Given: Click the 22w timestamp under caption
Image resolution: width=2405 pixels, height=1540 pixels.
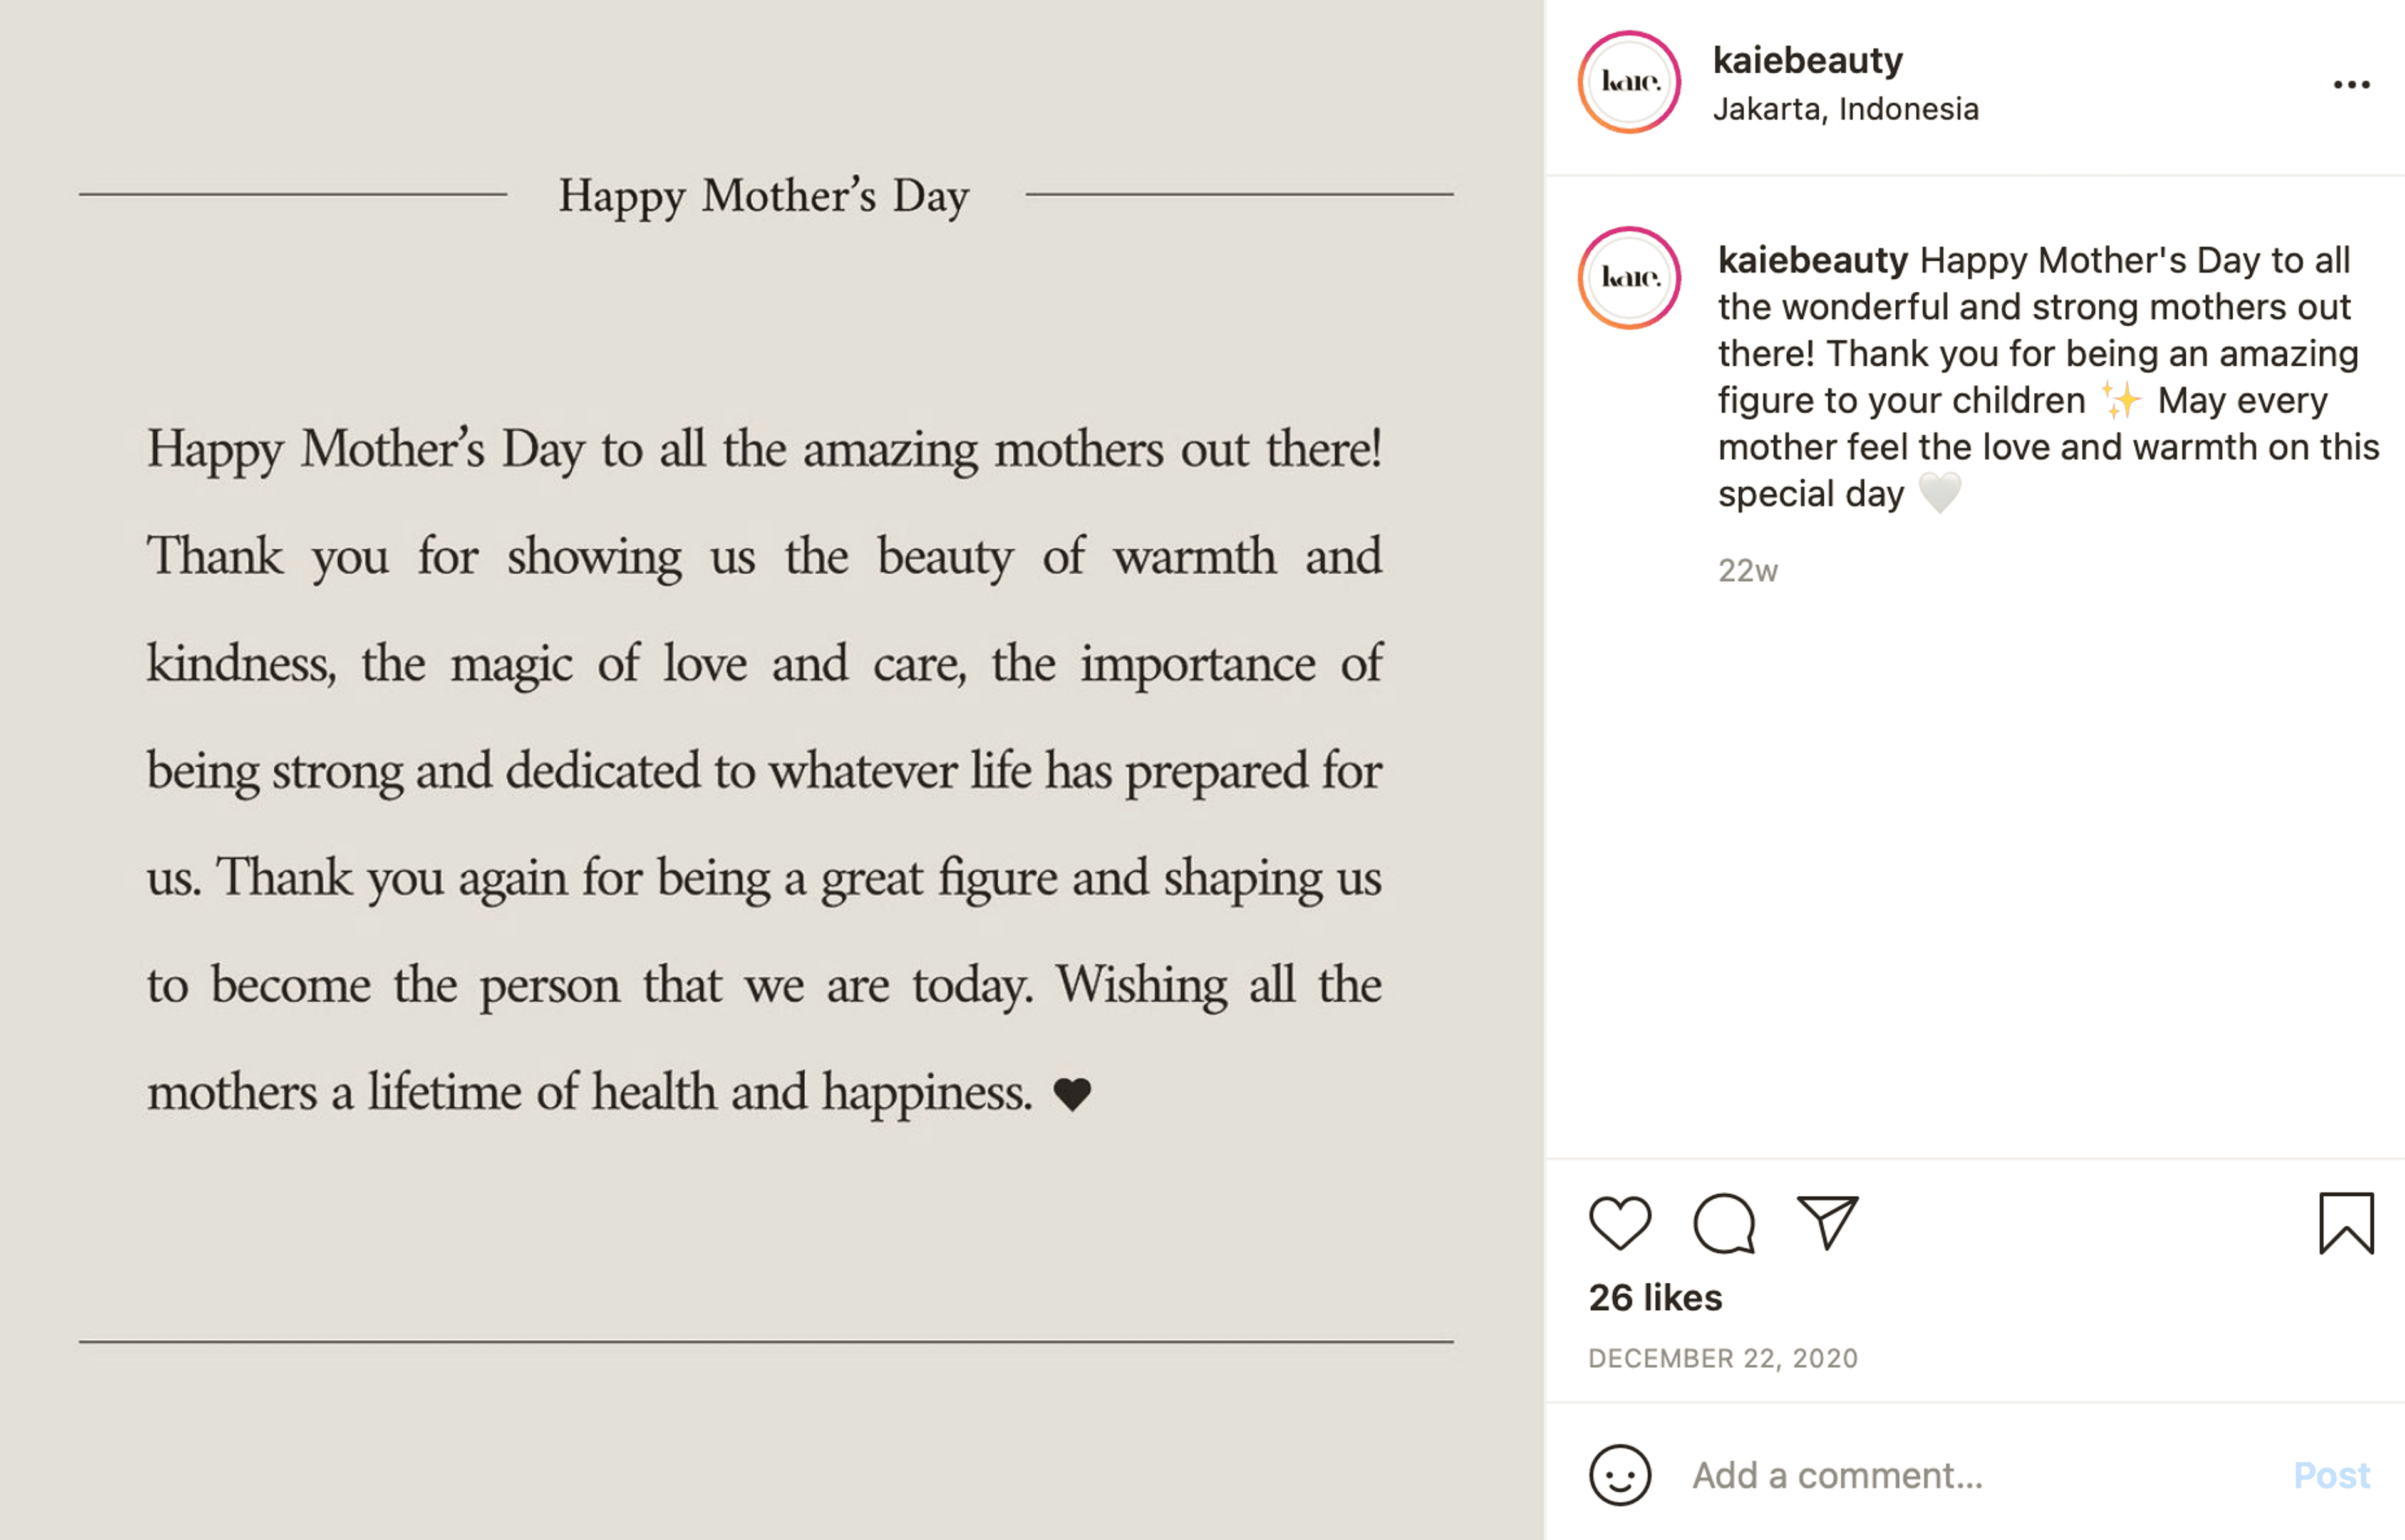Looking at the screenshot, I should coord(1747,571).
